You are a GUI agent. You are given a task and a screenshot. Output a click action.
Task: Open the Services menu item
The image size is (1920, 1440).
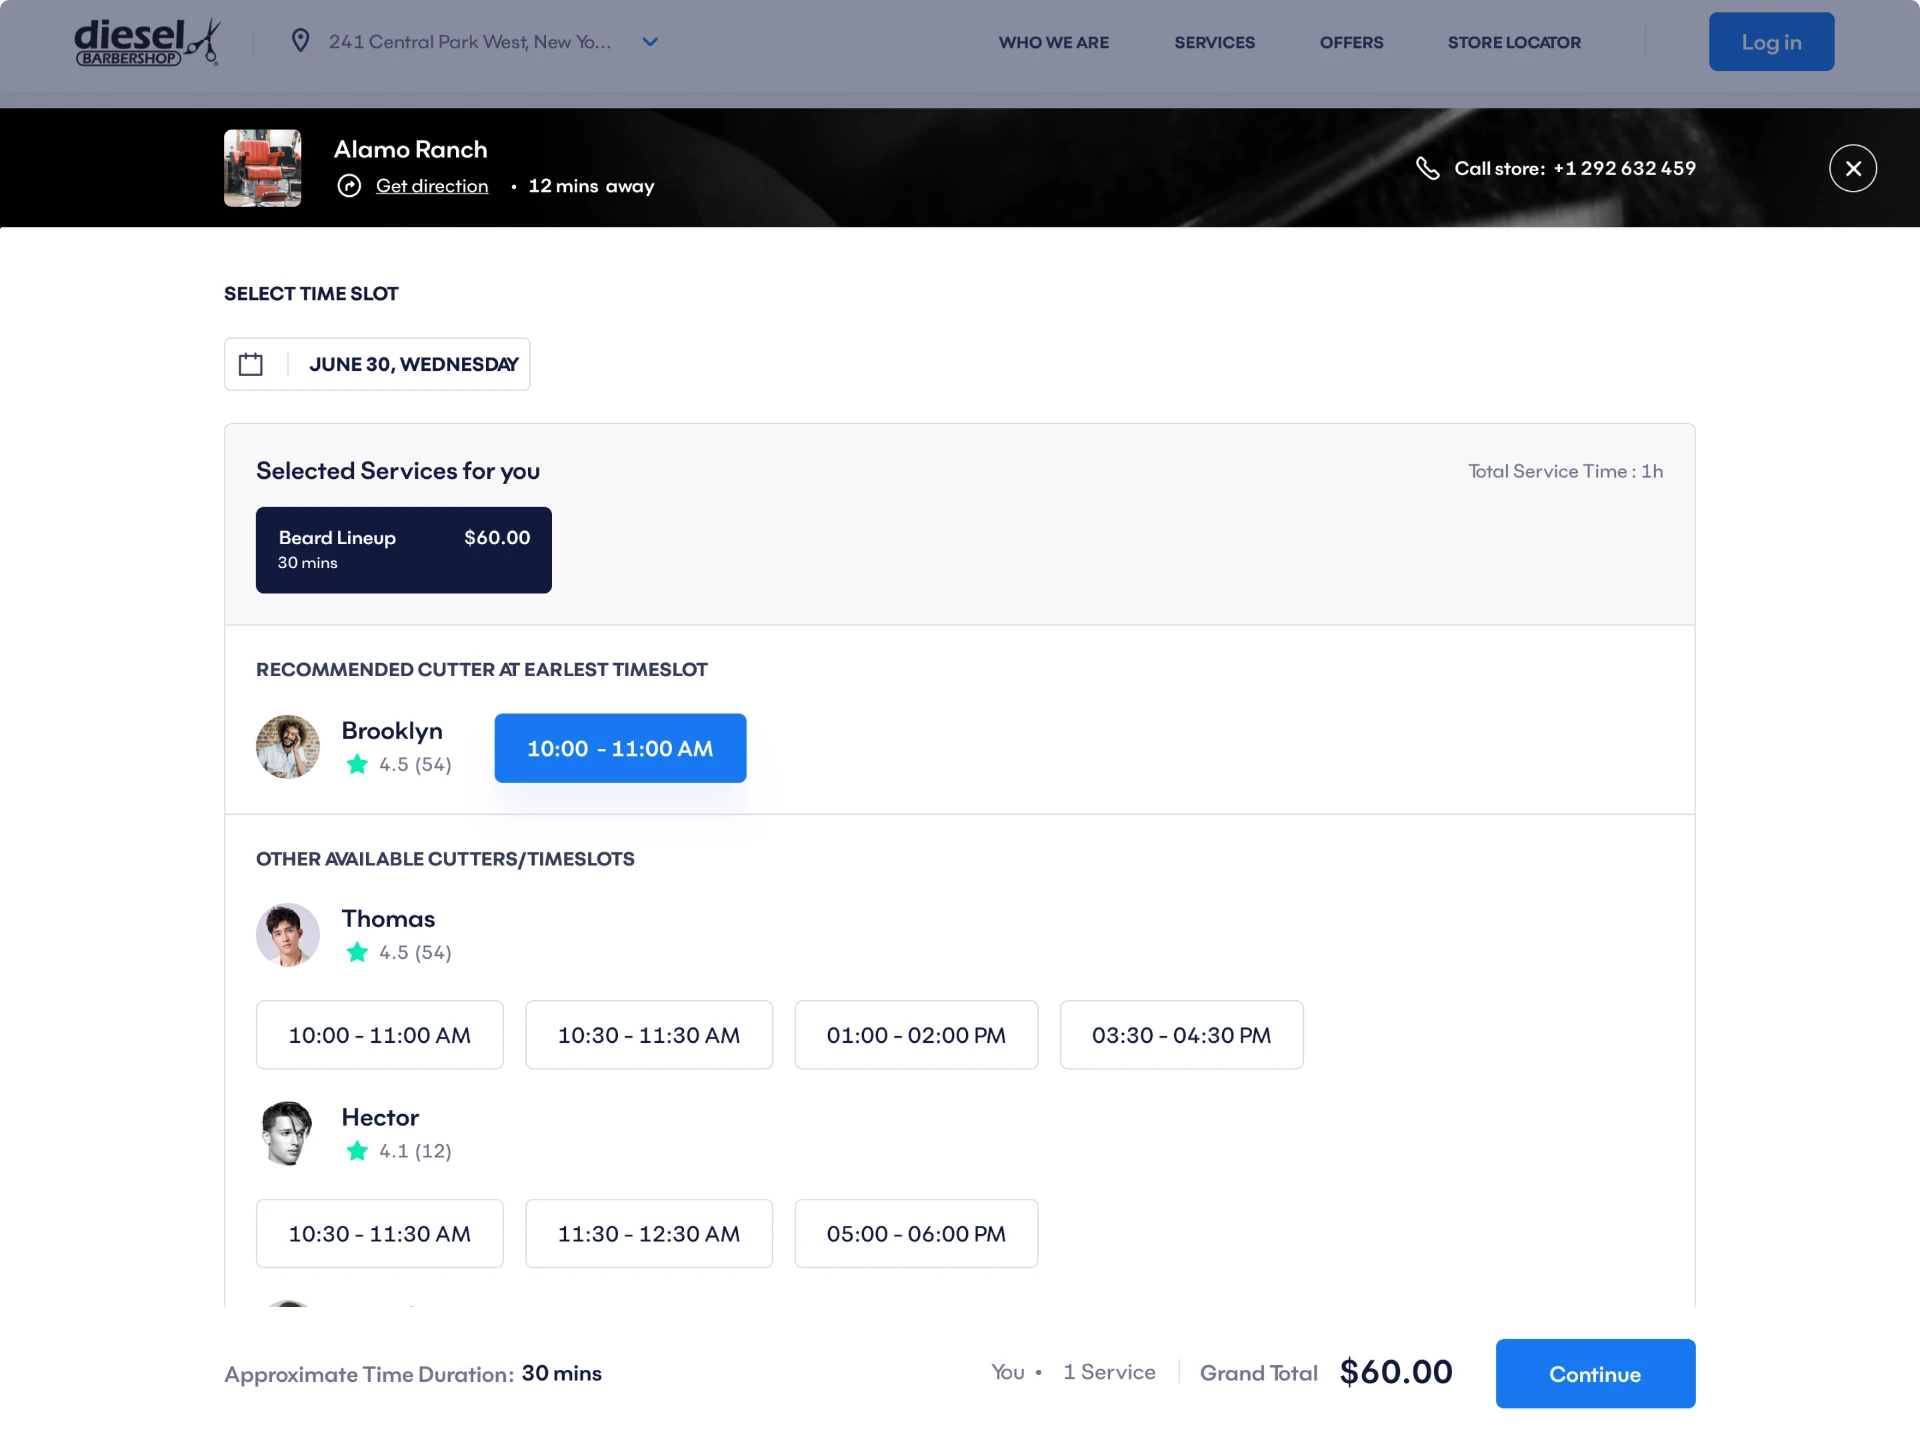click(x=1214, y=42)
